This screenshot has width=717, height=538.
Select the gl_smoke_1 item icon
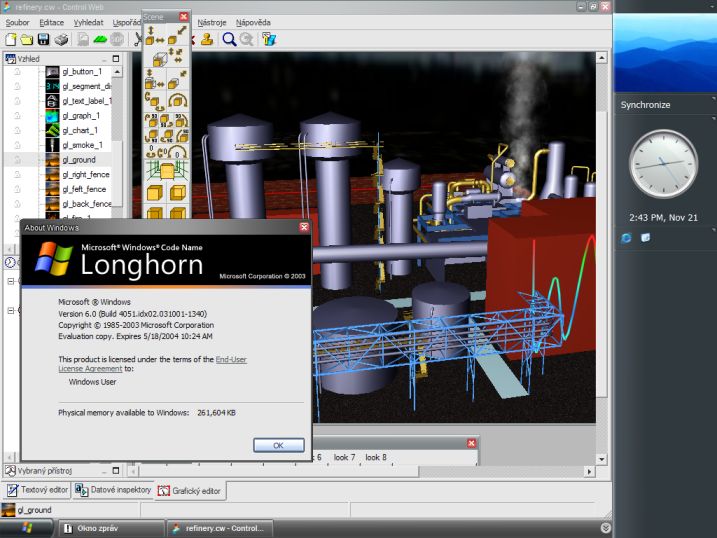tap(53, 145)
